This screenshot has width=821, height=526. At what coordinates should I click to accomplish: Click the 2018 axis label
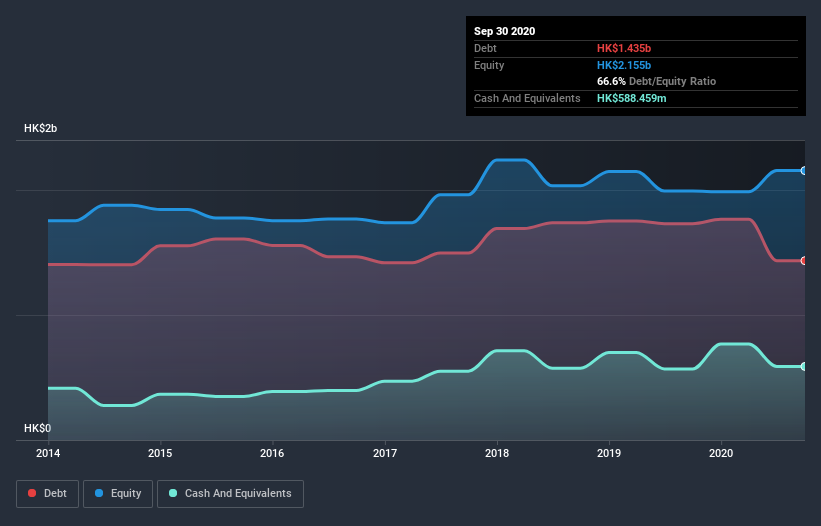click(497, 453)
